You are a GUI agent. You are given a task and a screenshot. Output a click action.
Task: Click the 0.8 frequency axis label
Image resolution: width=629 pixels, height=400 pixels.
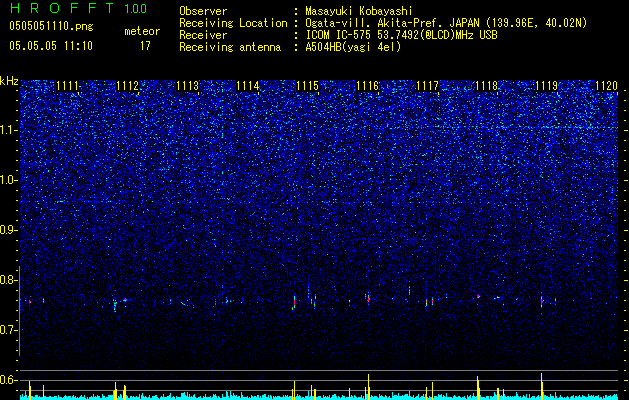point(8,280)
